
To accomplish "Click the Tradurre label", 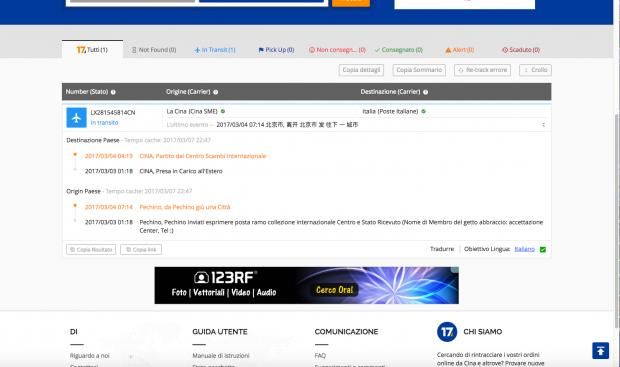I will (x=442, y=249).
